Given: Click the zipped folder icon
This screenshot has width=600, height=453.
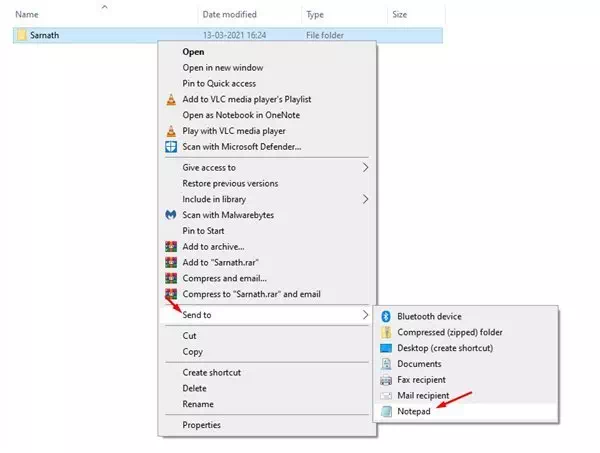Looking at the screenshot, I should 386,332.
